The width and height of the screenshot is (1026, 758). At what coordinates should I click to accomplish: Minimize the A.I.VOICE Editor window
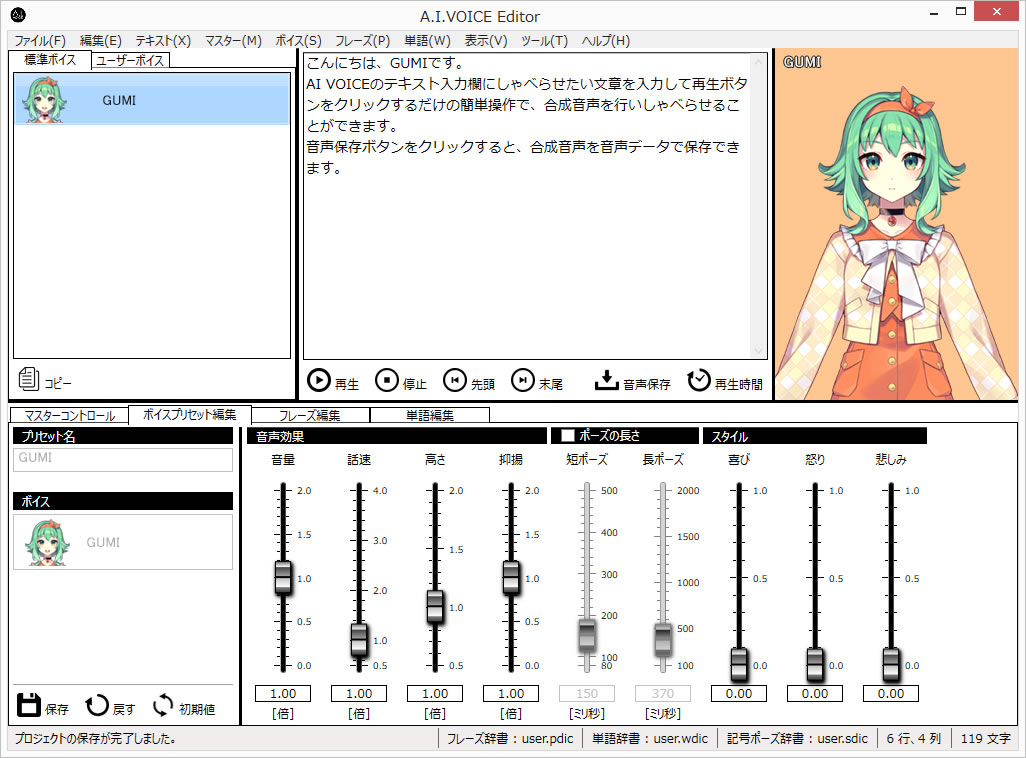pos(934,12)
